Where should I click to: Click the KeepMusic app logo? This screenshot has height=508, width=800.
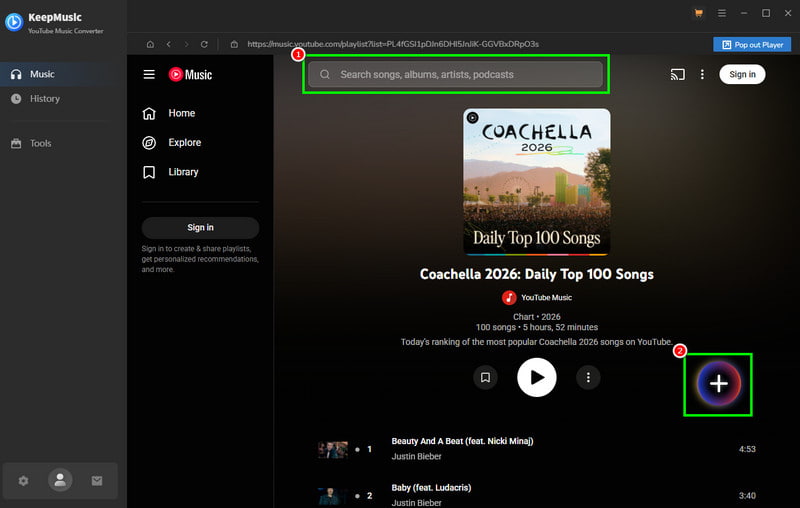pyautogui.click(x=14, y=22)
